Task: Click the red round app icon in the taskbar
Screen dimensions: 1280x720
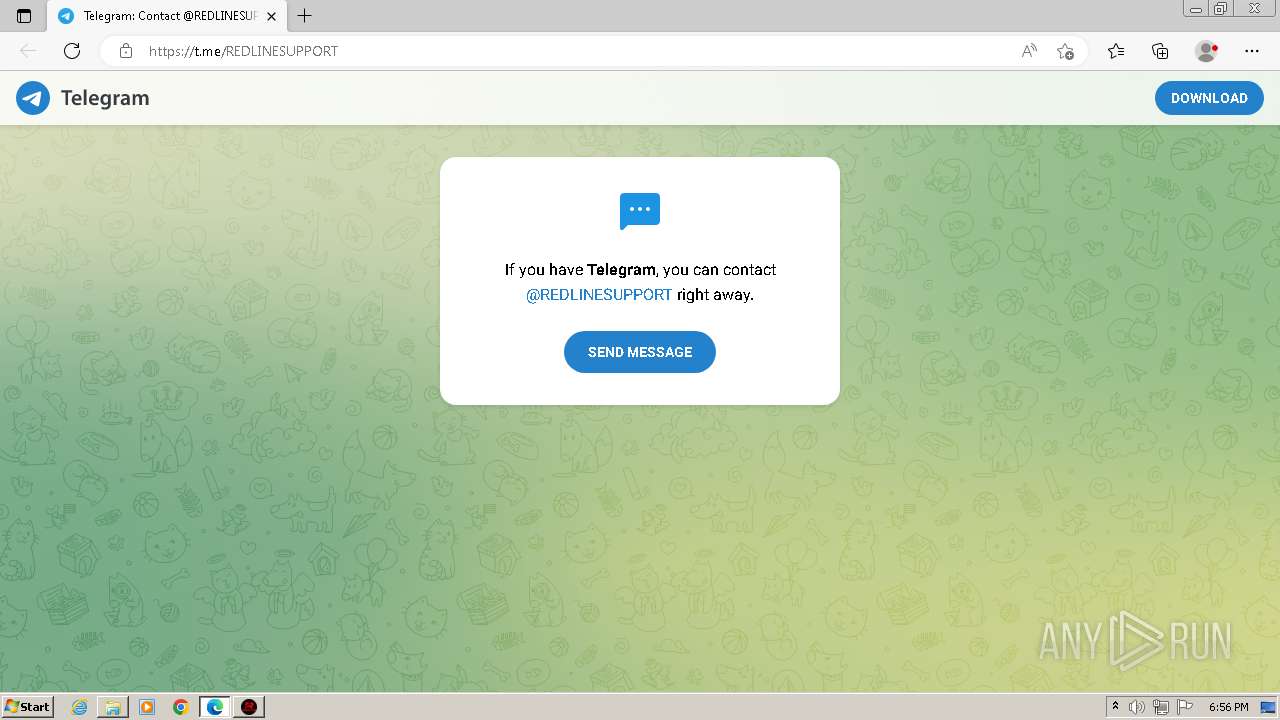Action: click(249, 707)
